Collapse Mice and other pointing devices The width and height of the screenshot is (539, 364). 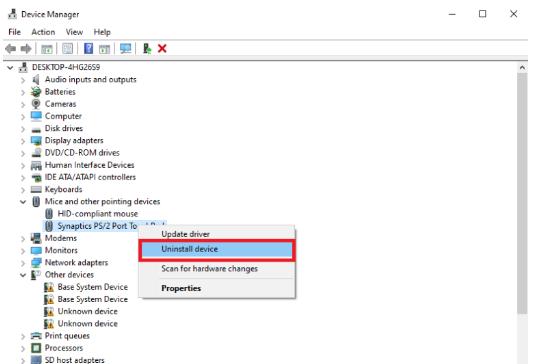click(x=23, y=202)
